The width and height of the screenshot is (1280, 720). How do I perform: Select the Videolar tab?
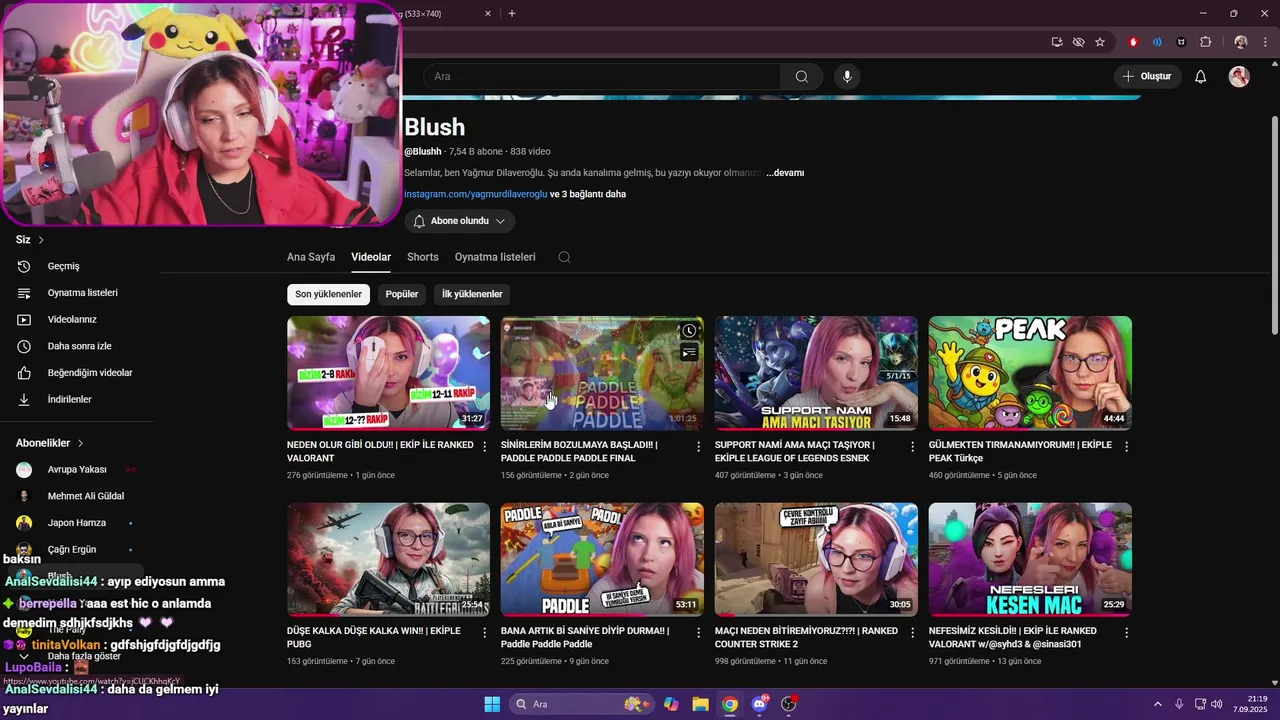pyautogui.click(x=371, y=257)
